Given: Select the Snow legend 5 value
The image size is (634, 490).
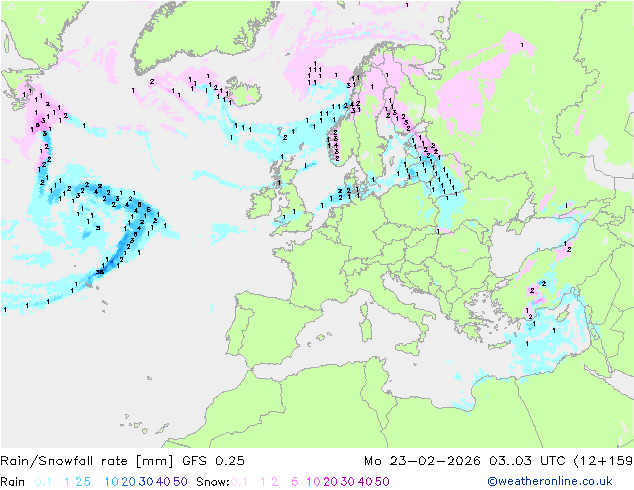Looking at the screenshot, I should point(295,482).
